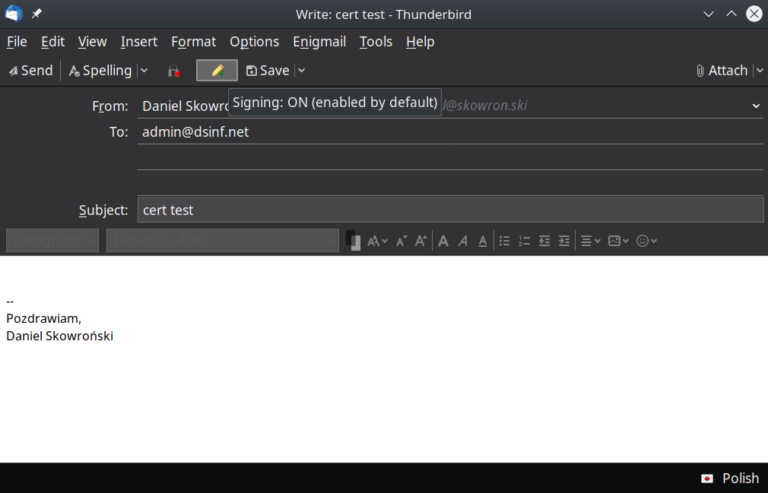Open the Help menu
This screenshot has height=493, width=768.
point(420,42)
